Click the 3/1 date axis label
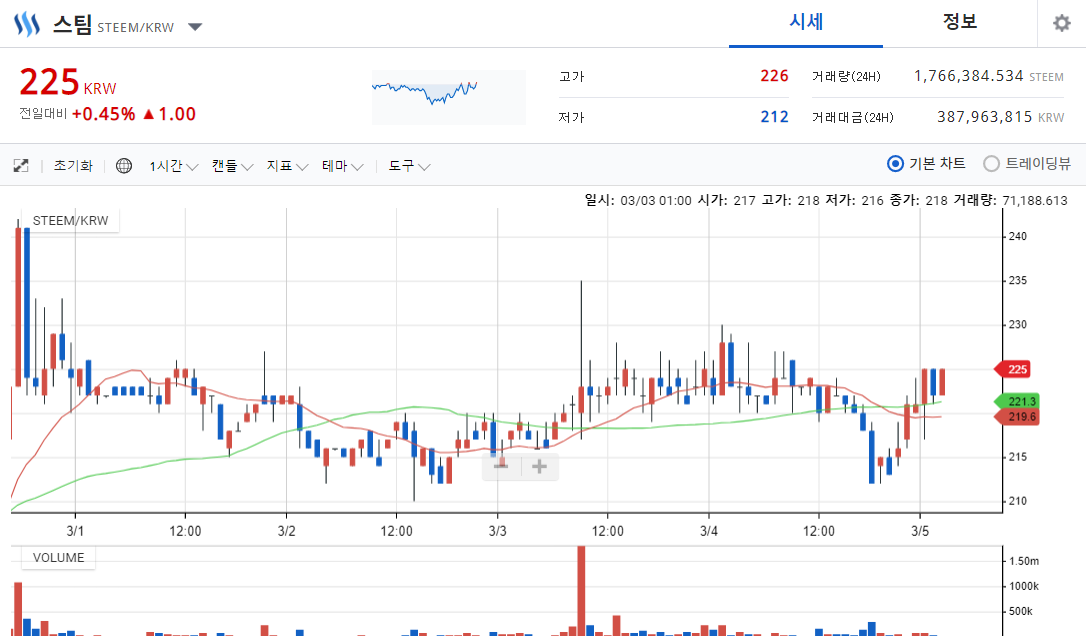The height and width of the screenshot is (638, 1086). pos(75,531)
